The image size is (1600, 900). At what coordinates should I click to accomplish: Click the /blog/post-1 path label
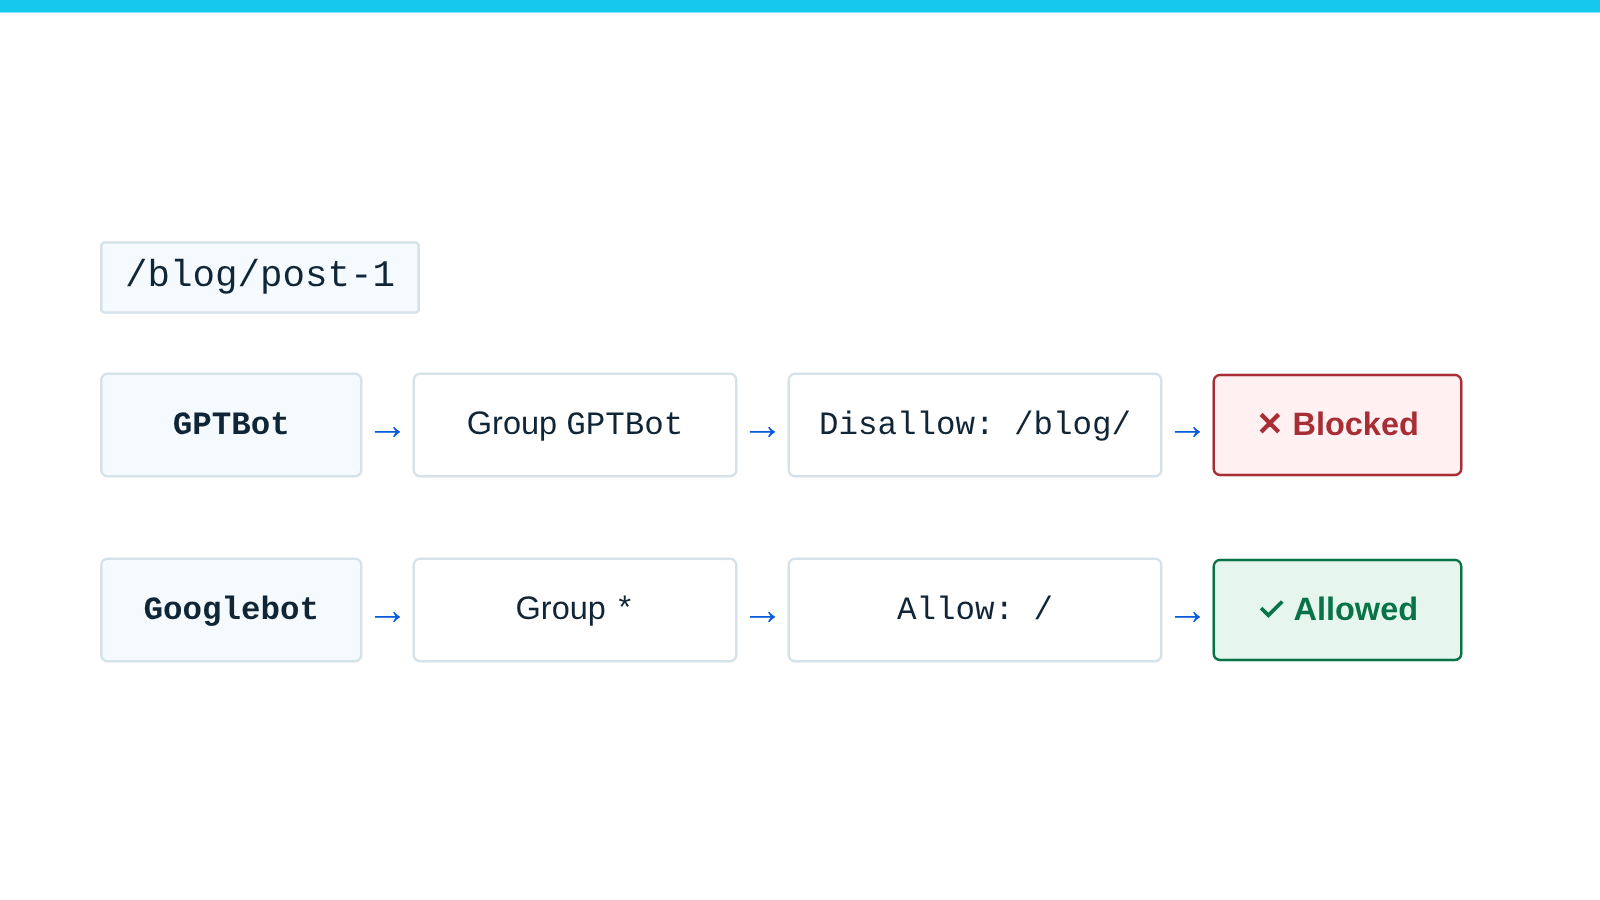[260, 277]
